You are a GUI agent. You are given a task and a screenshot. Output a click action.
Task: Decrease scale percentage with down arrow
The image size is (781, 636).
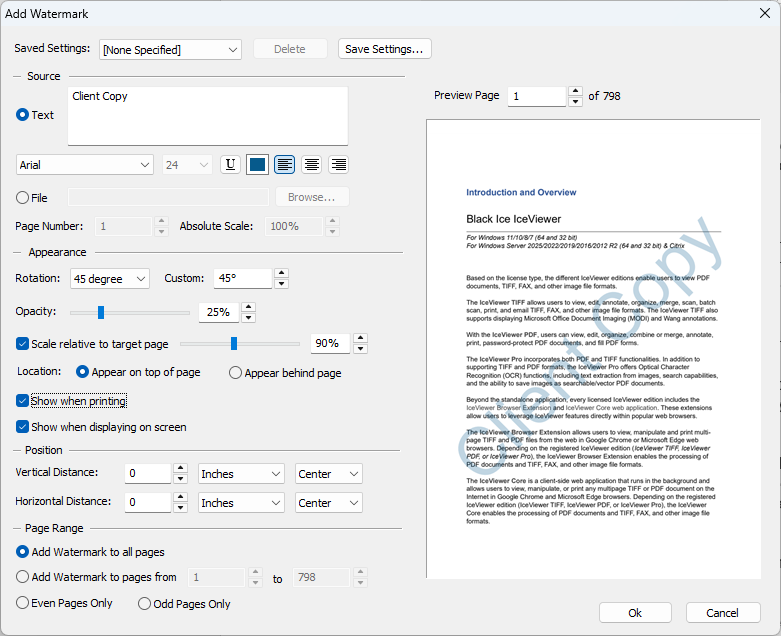pyautogui.click(x=360, y=349)
